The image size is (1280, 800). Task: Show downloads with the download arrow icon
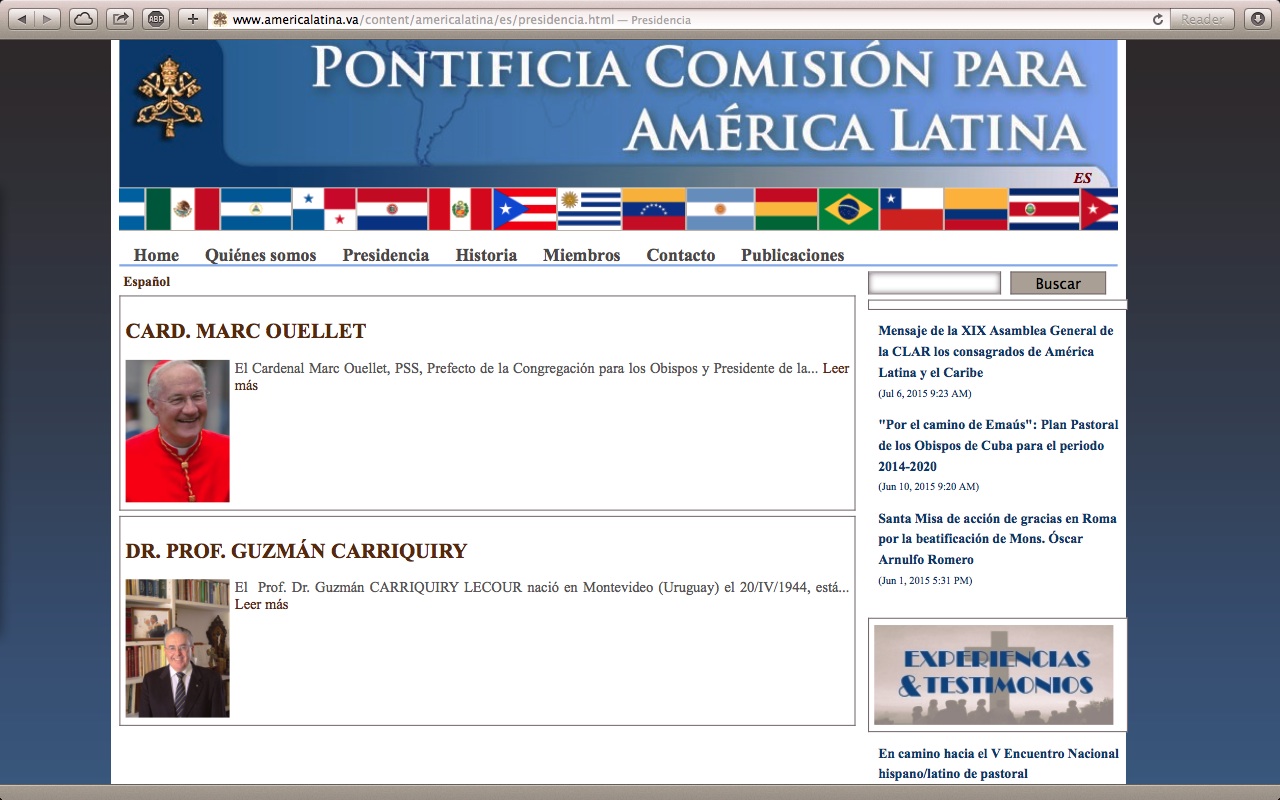click(x=1257, y=19)
